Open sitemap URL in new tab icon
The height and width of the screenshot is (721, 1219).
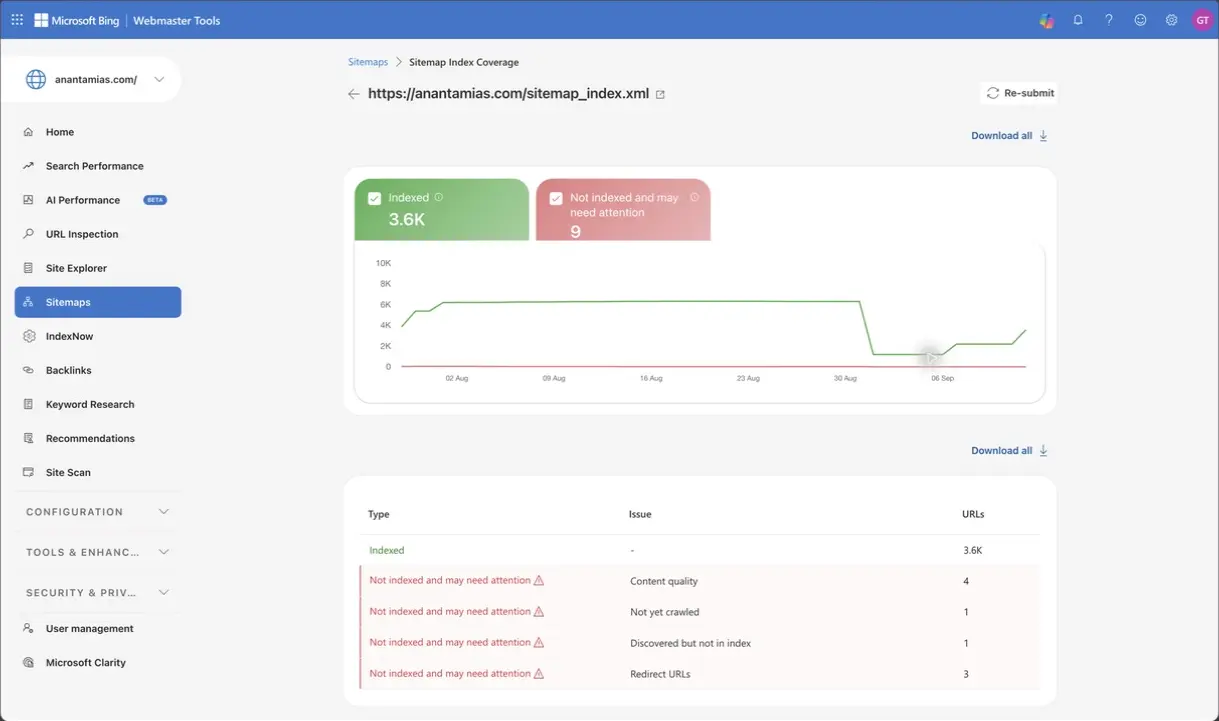pos(660,94)
